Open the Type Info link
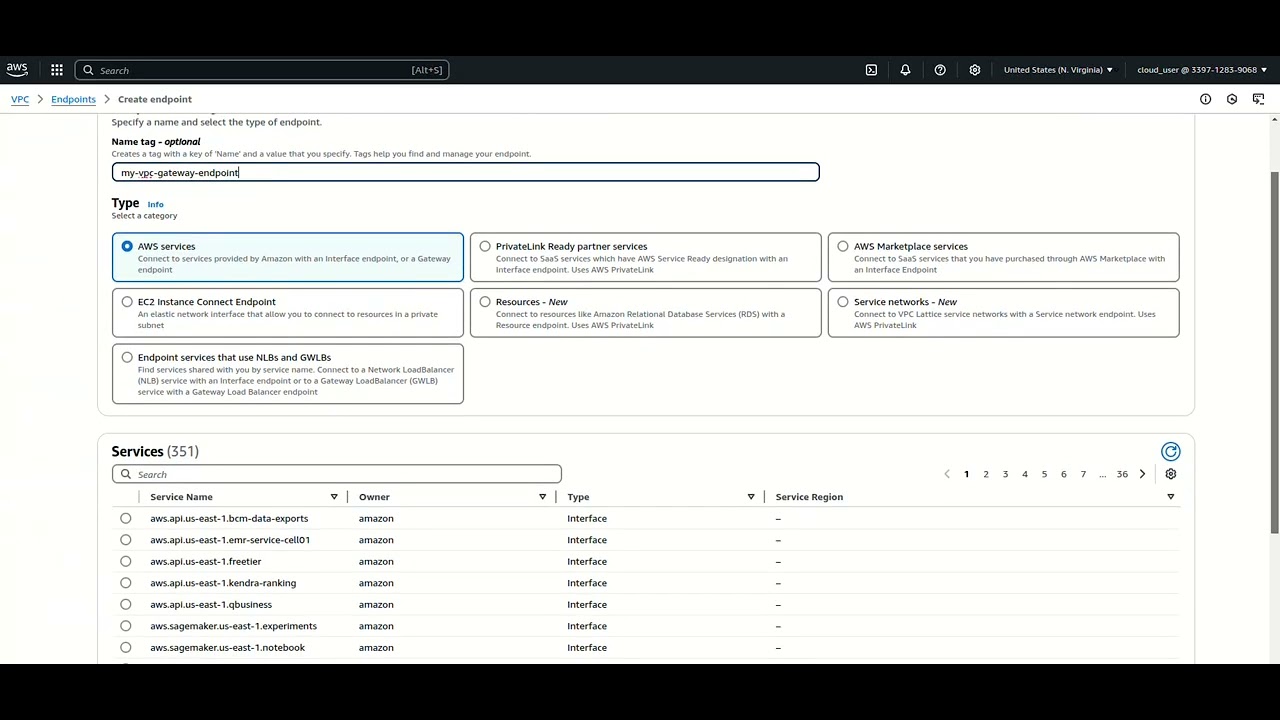 [155, 204]
